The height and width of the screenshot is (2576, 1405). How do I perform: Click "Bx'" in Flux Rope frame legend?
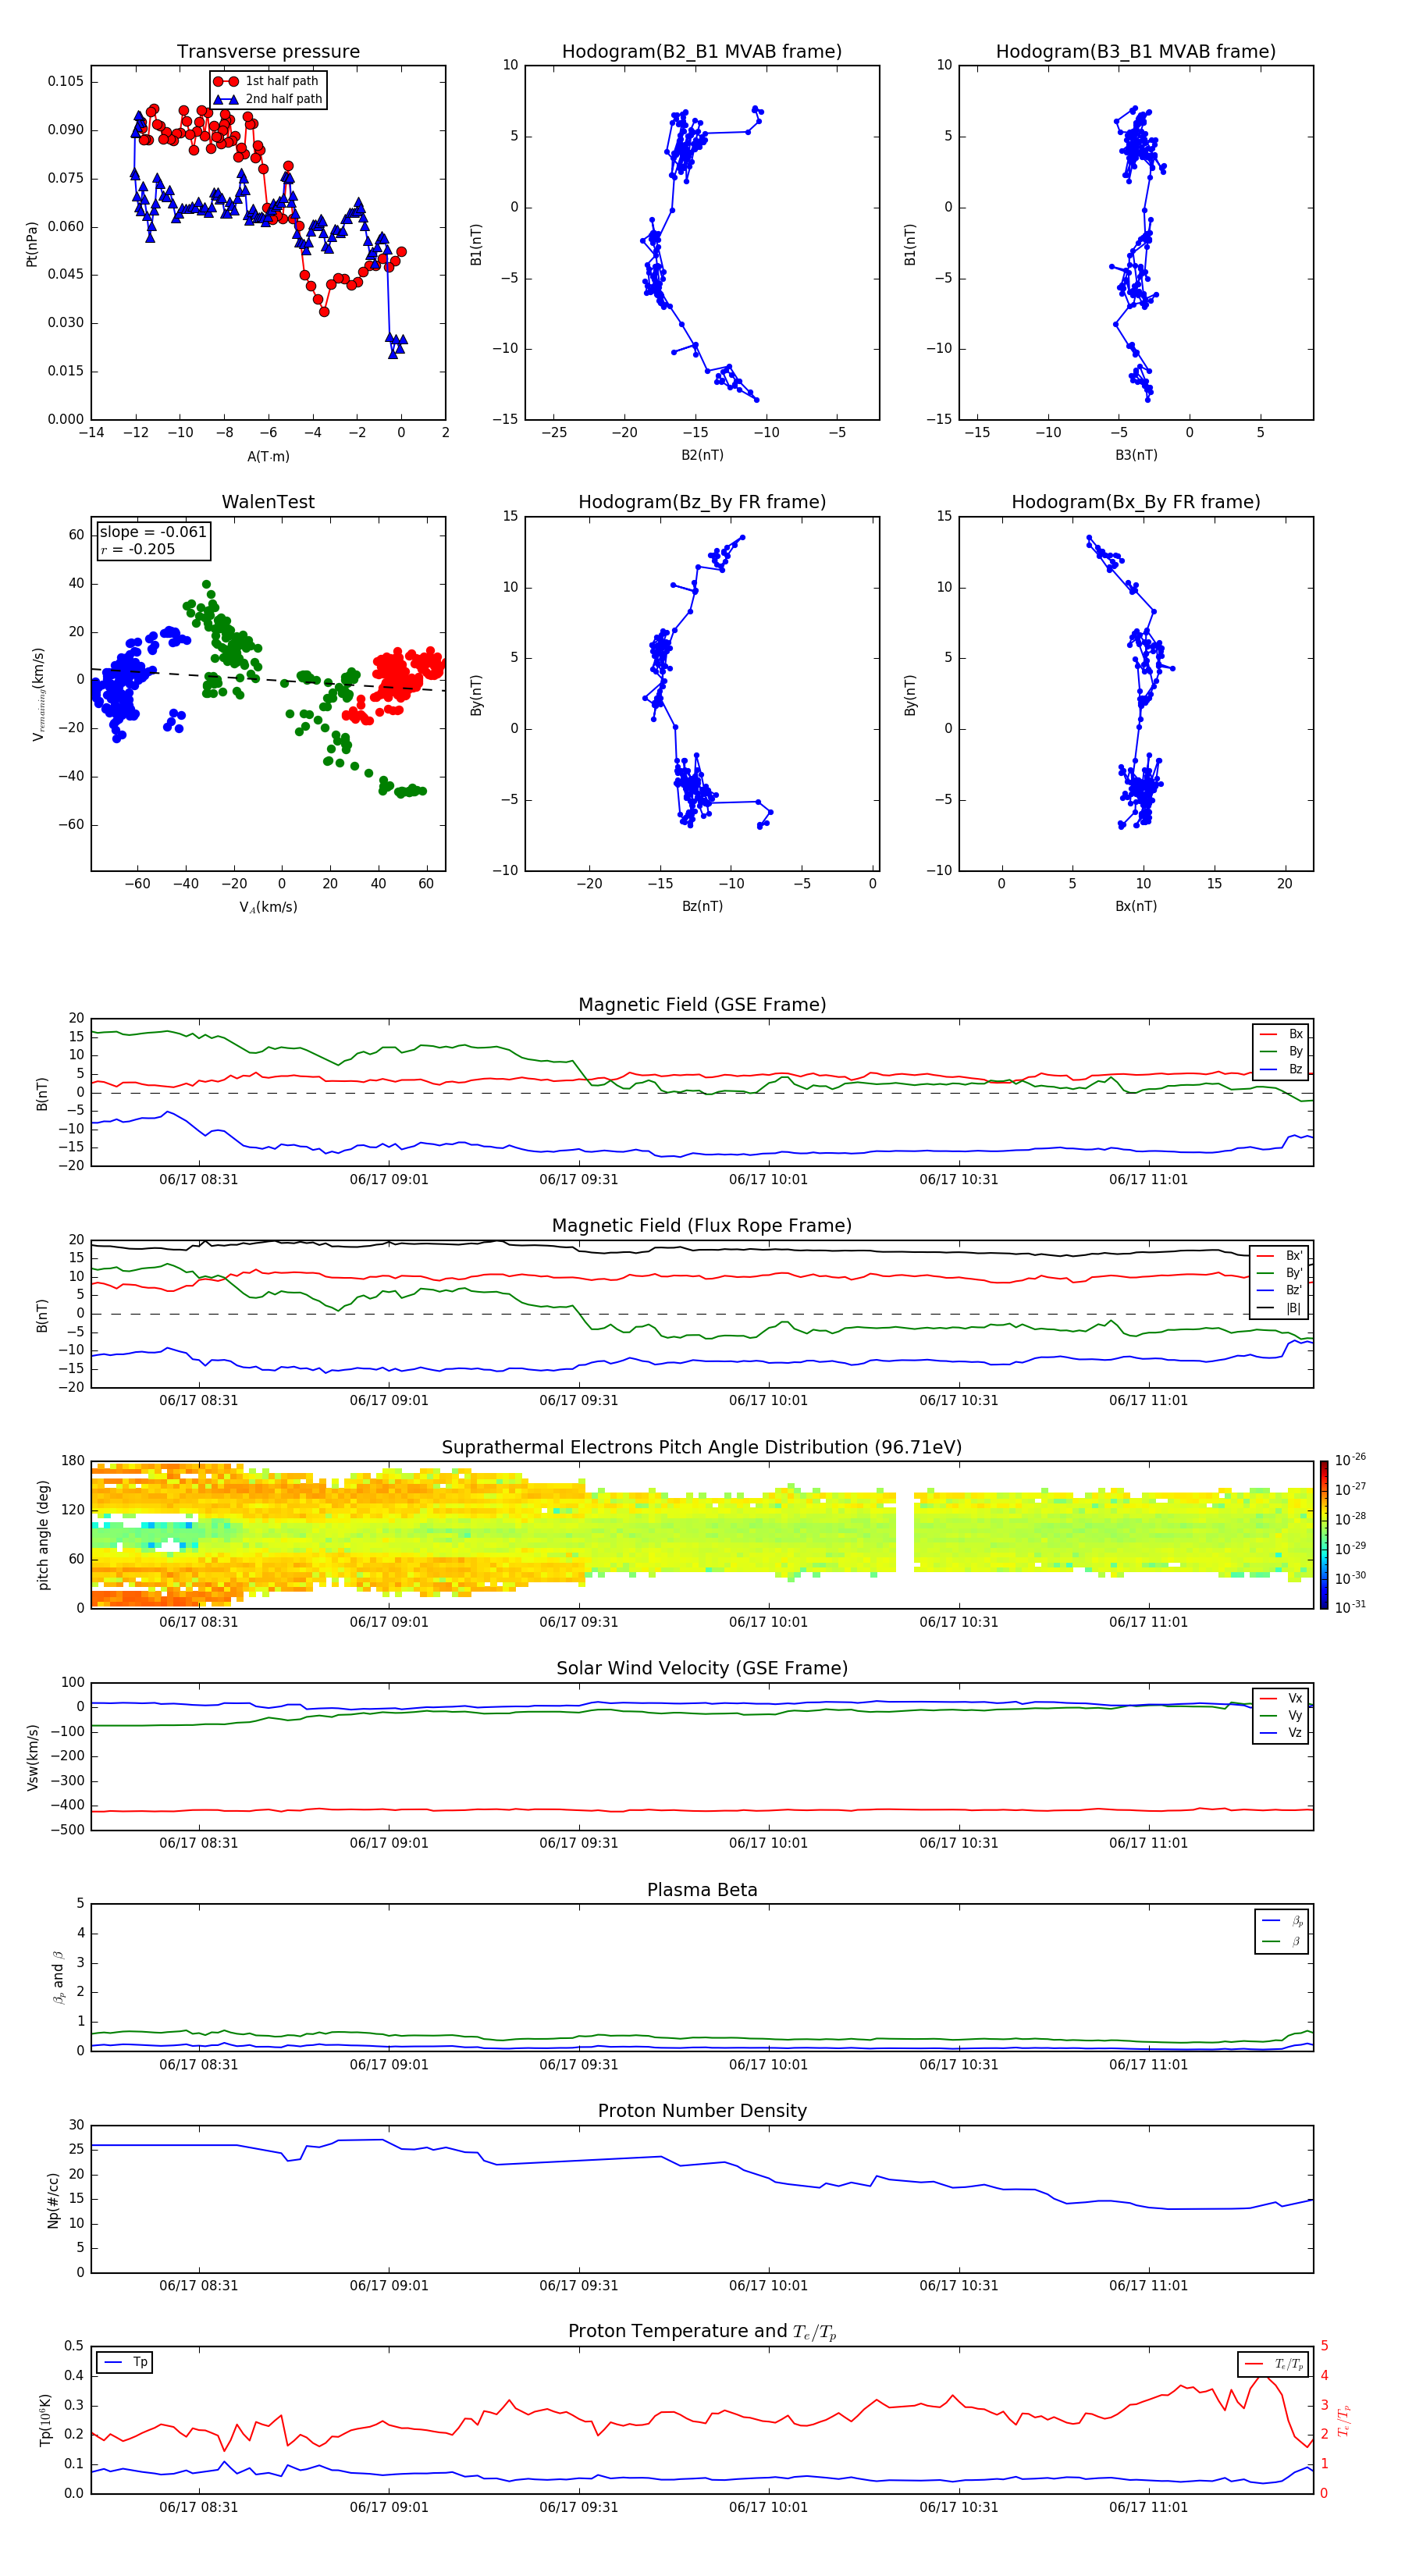click(x=1280, y=1256)
